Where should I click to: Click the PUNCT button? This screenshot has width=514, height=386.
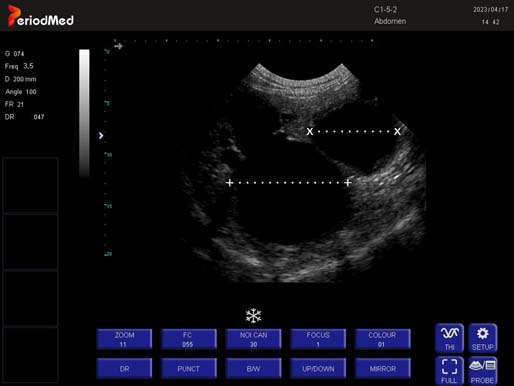189,368
